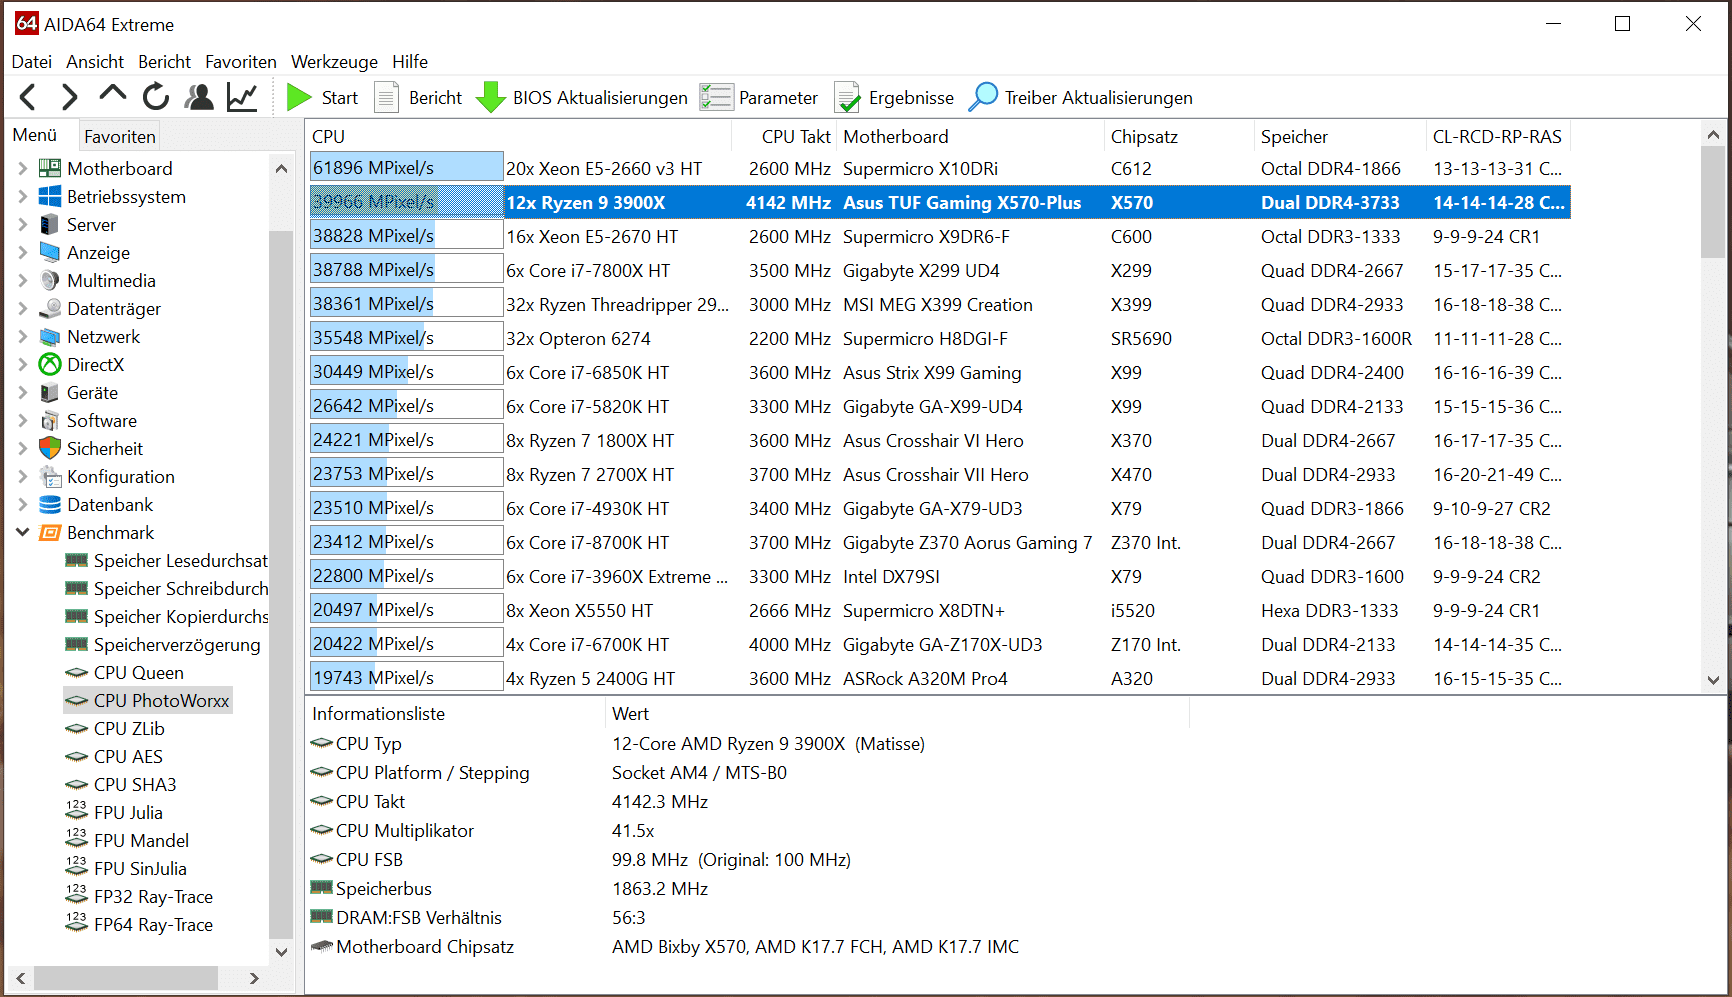This screenshot has width=1732, height=997.
Task: Select the Speicherverzögerung benchmark
Action: pos(177,644)
